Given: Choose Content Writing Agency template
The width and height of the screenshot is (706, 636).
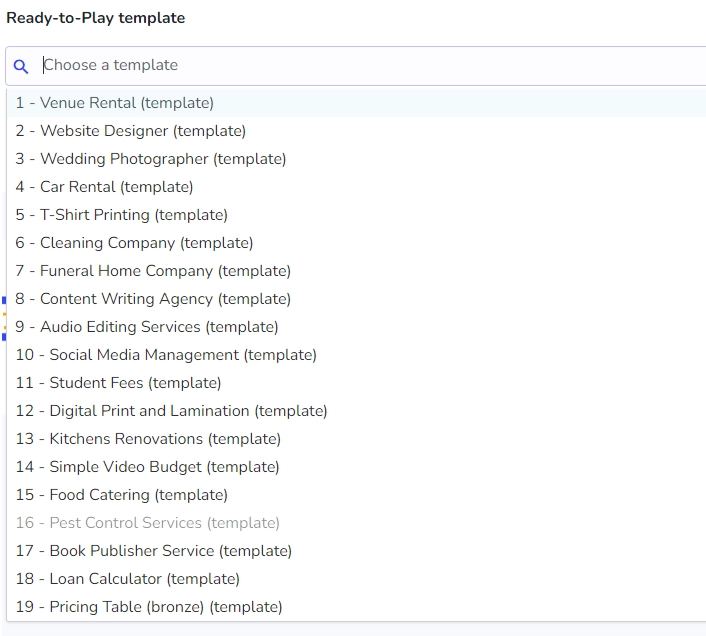Looking at the screenshot, I should coord(357,299).
